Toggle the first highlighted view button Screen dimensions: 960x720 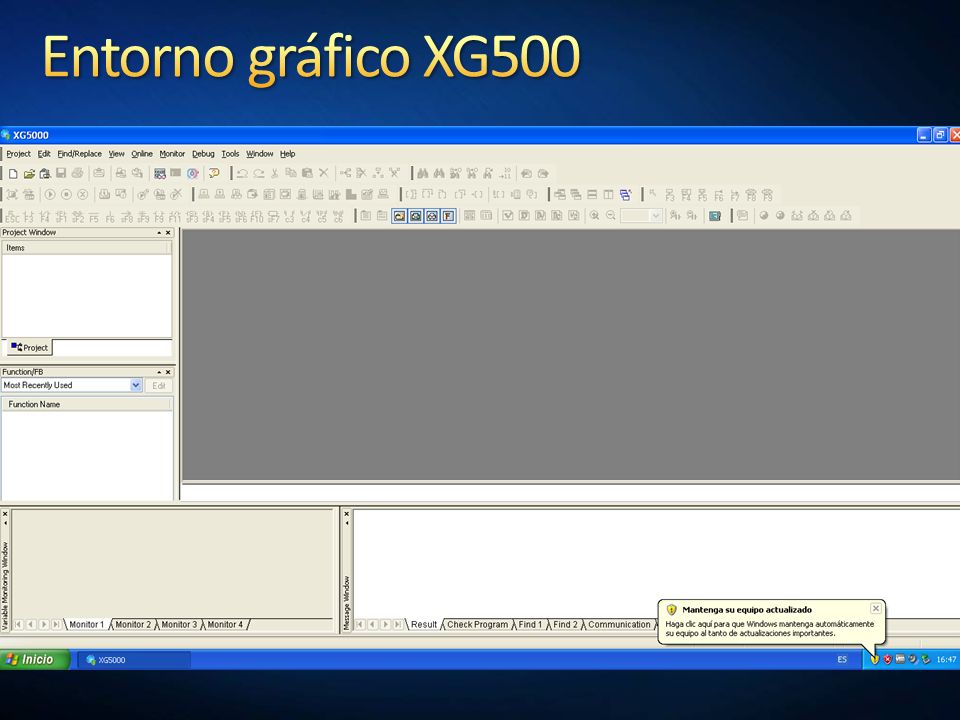tap(399, 216)
